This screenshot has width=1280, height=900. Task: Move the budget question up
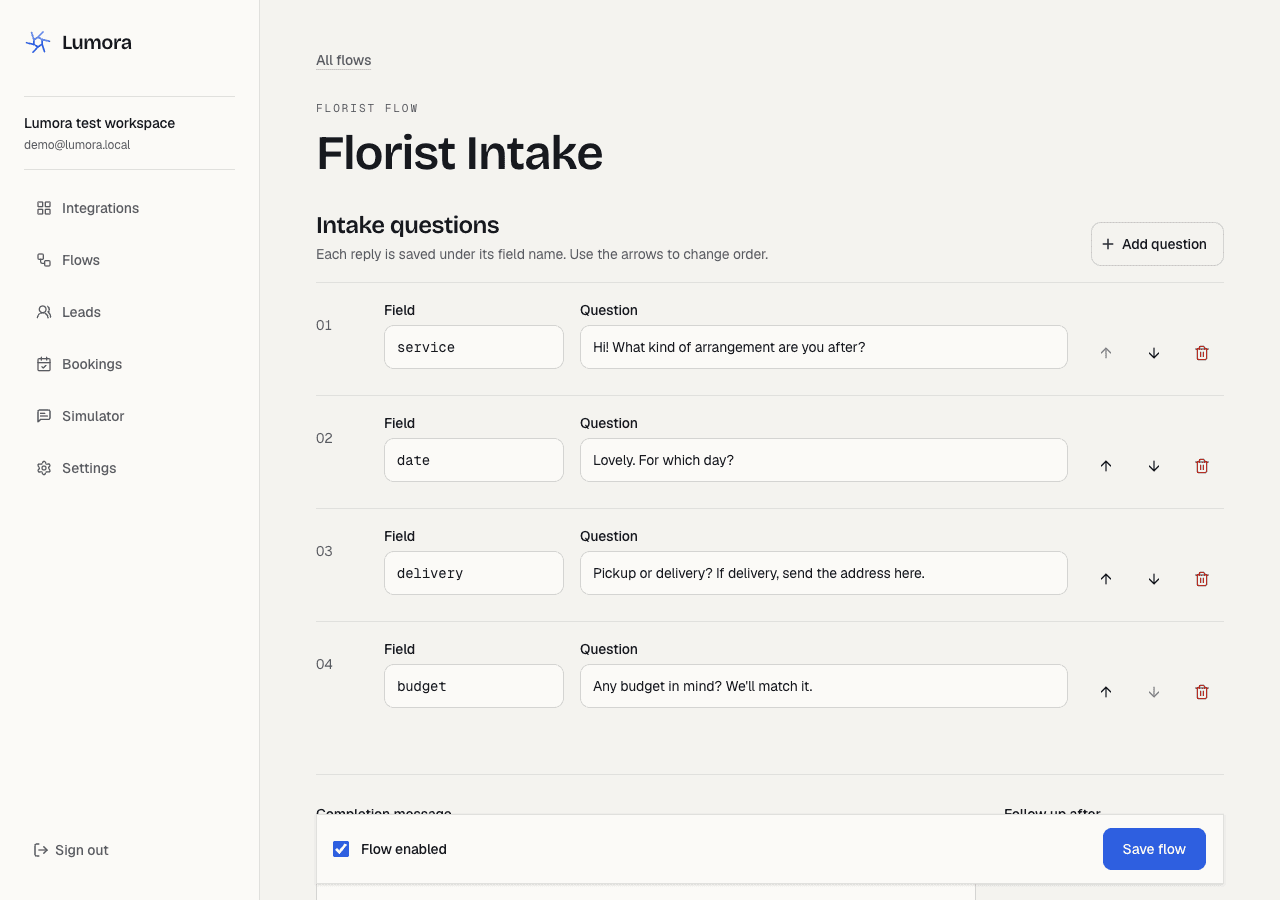pos(1106,692)
